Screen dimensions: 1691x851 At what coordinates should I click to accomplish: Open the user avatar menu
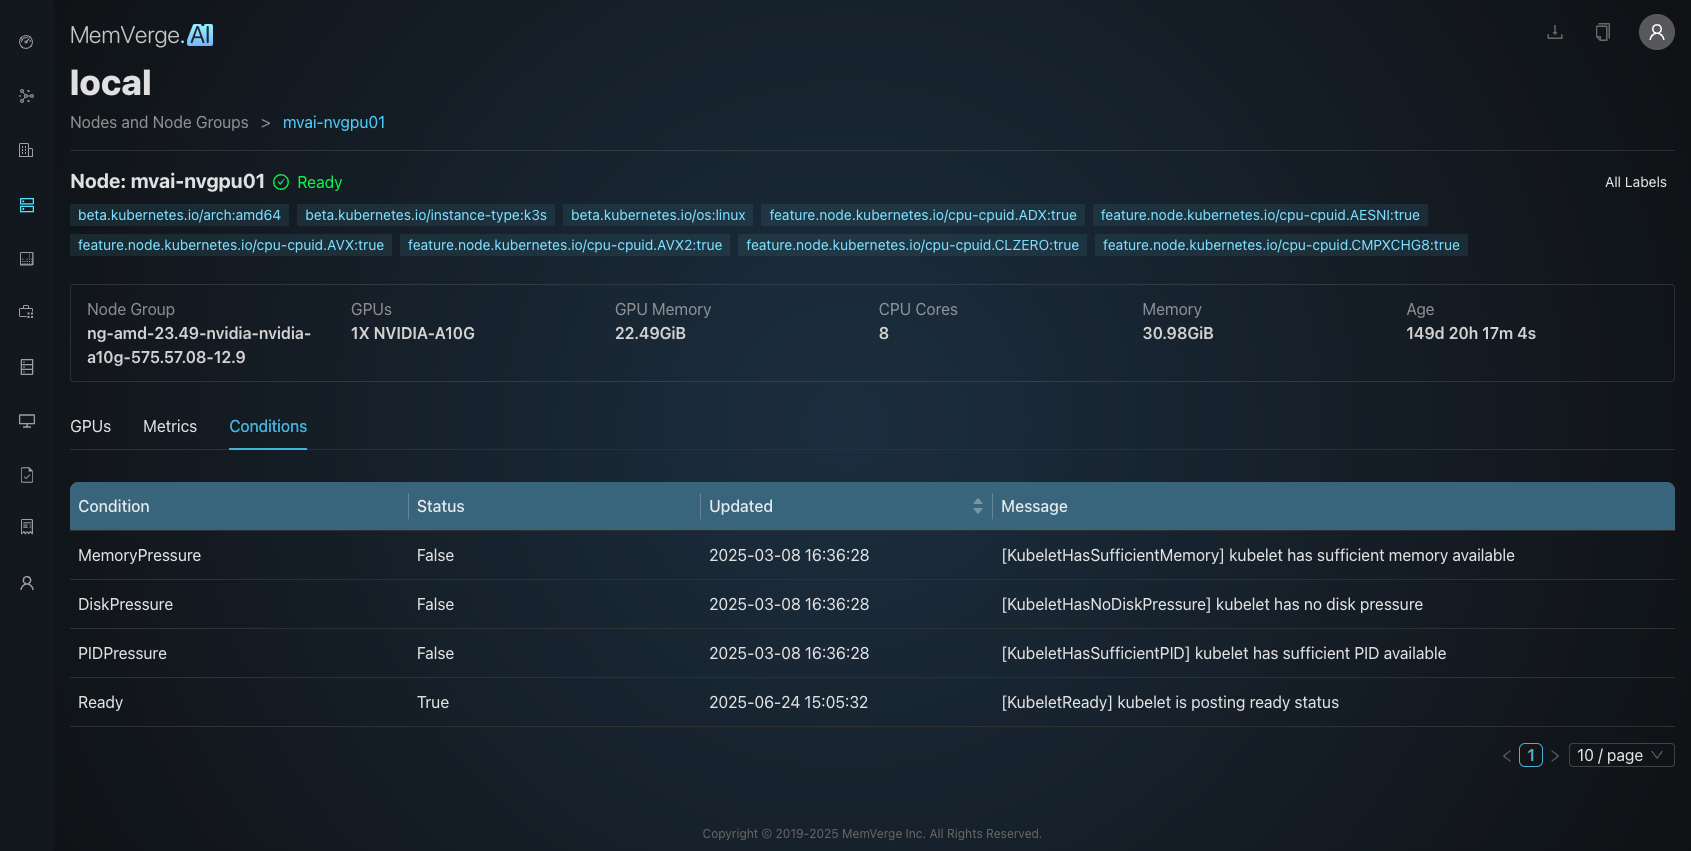pos(1656,32)
